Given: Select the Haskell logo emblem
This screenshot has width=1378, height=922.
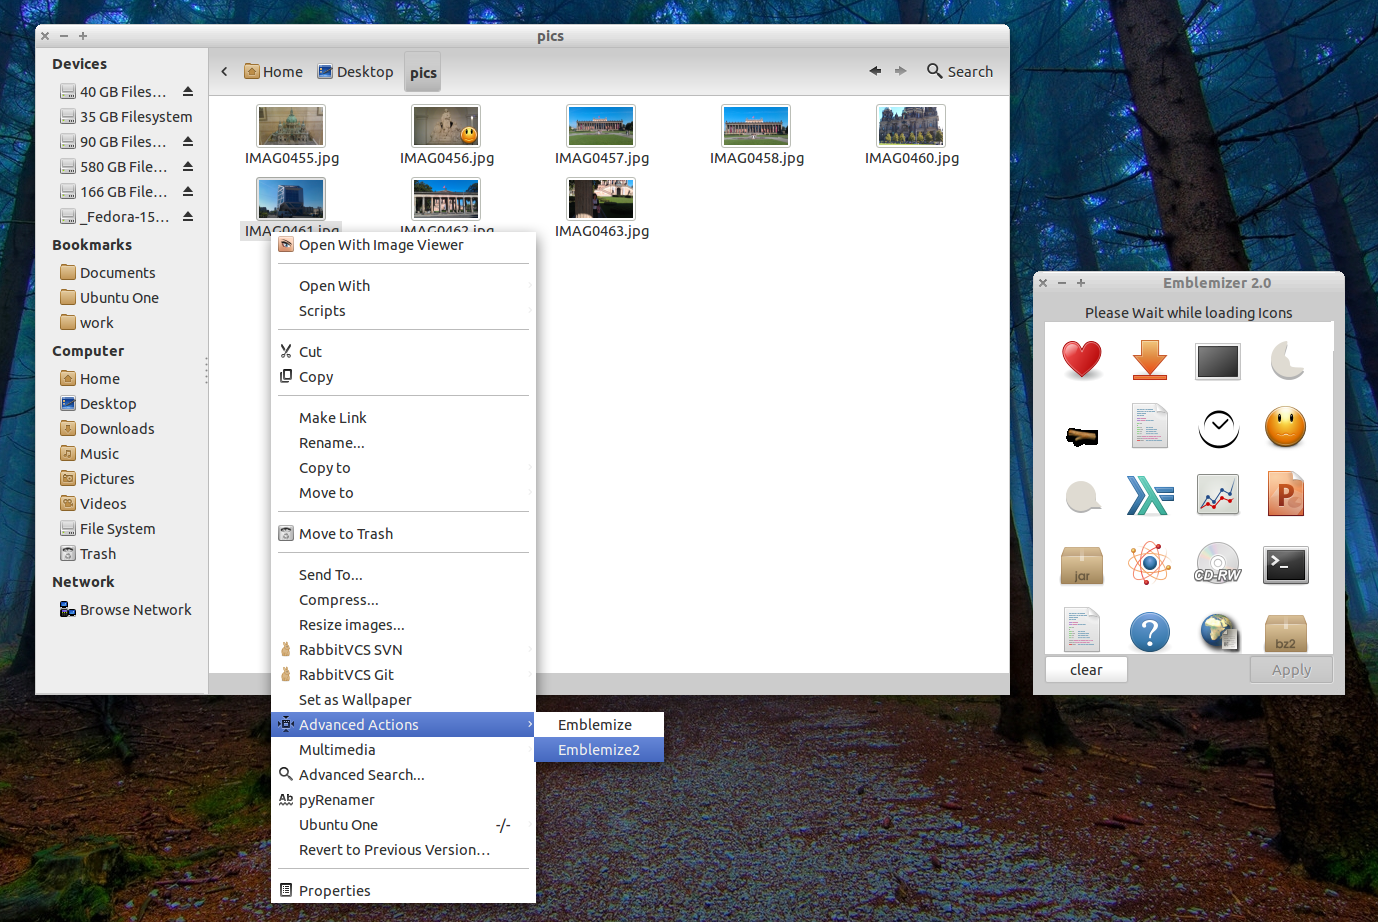Looking at the screenshot, I should click(1149, 494).
